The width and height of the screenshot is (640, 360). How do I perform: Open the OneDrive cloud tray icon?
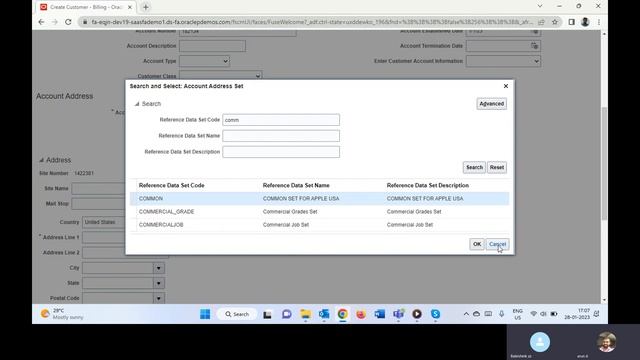pos(476,314)
